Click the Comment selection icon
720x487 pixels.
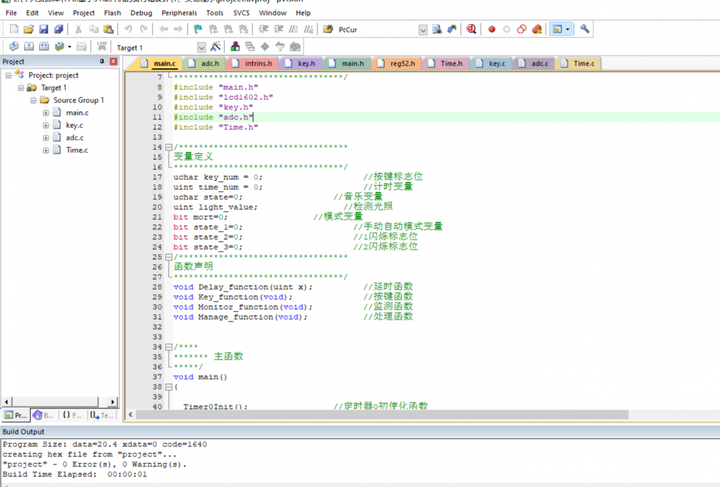point(293,29)
